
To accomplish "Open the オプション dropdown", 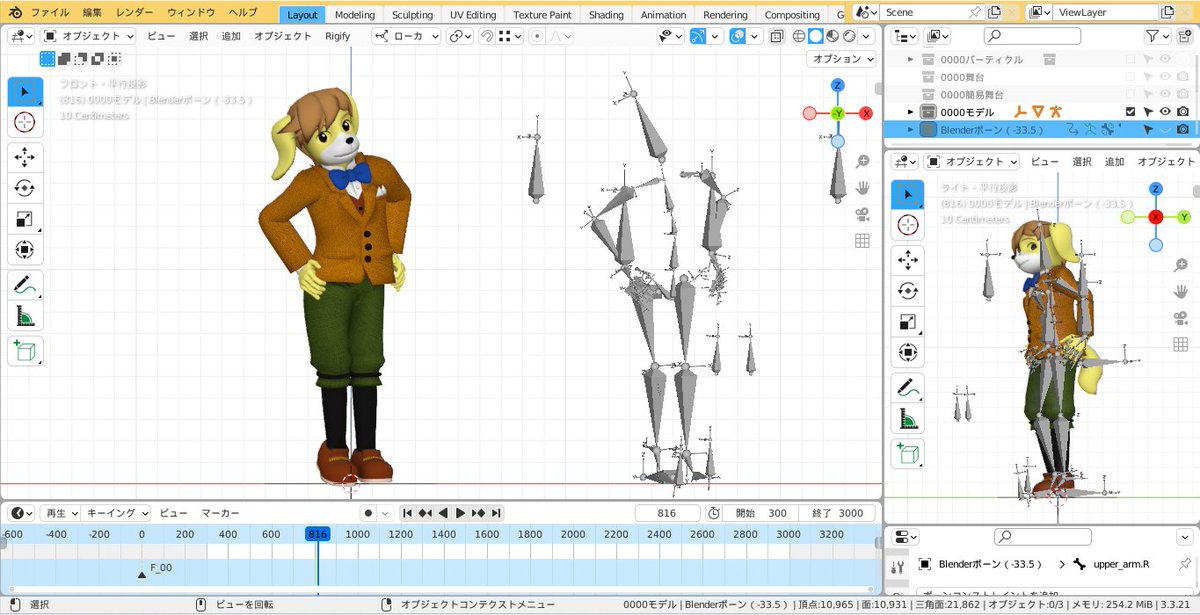I will pyautogui.click(x=841, y=59).
